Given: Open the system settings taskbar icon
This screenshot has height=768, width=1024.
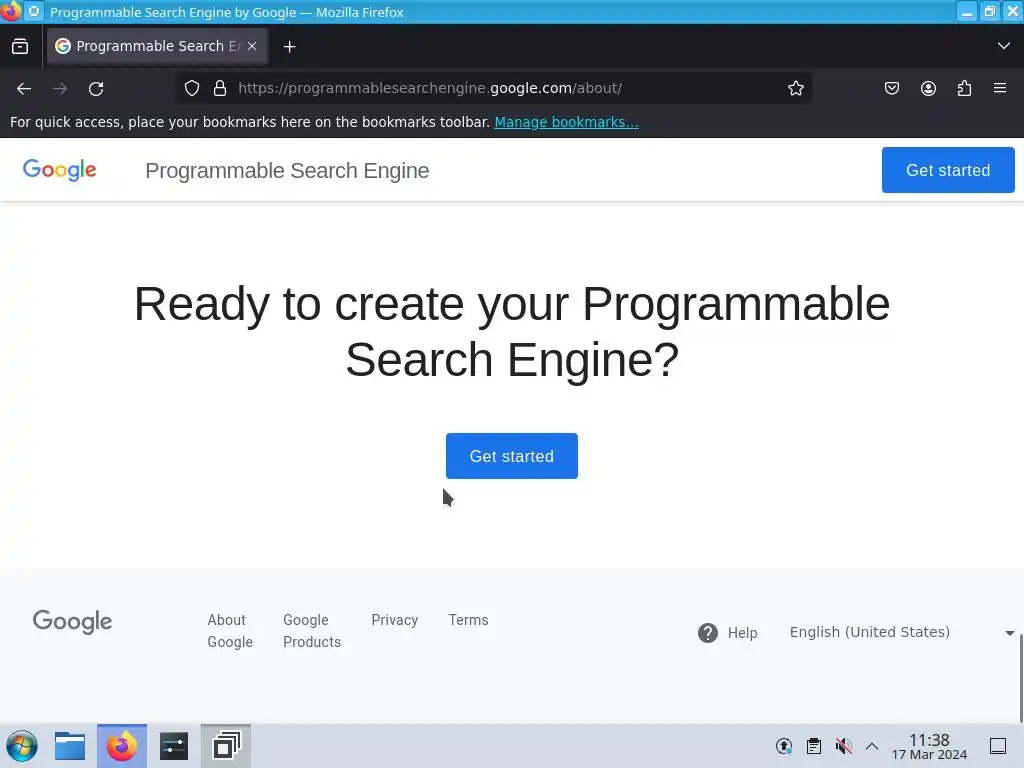Looking at the screenshot, I should (174, 746).
